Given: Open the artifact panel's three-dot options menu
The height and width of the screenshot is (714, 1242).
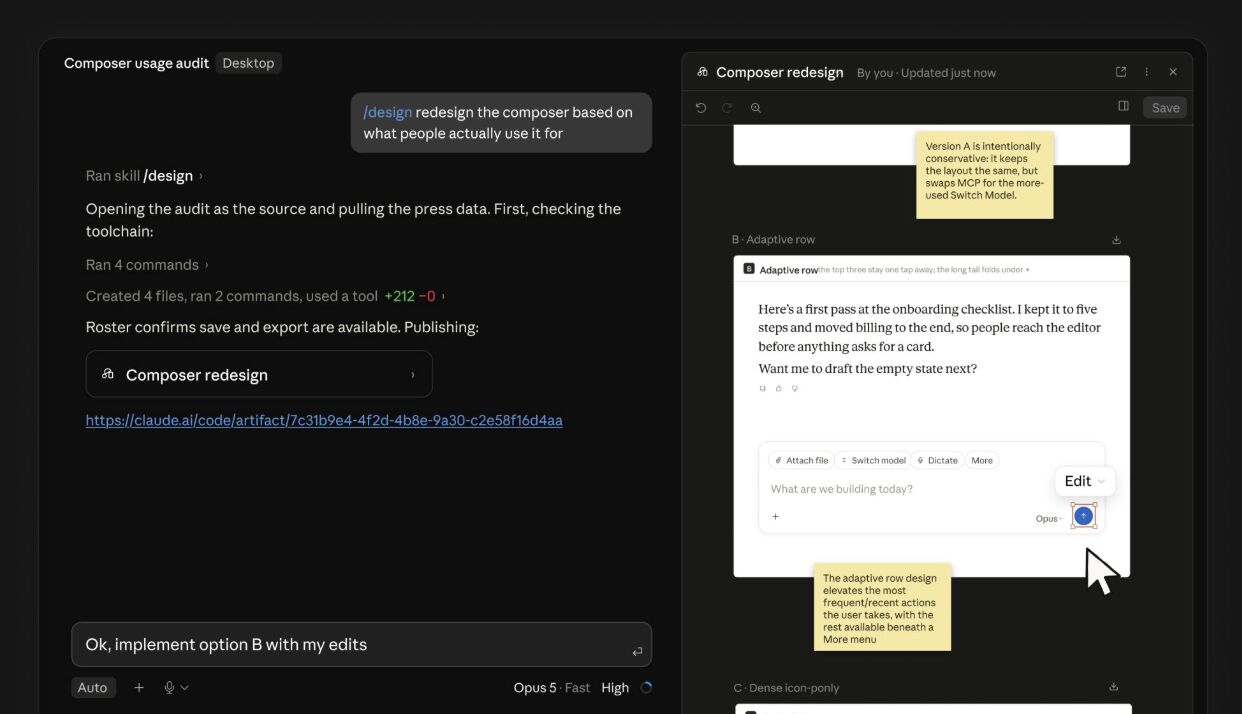Looking at the screenshot, I should click(x=1147, y=72).
